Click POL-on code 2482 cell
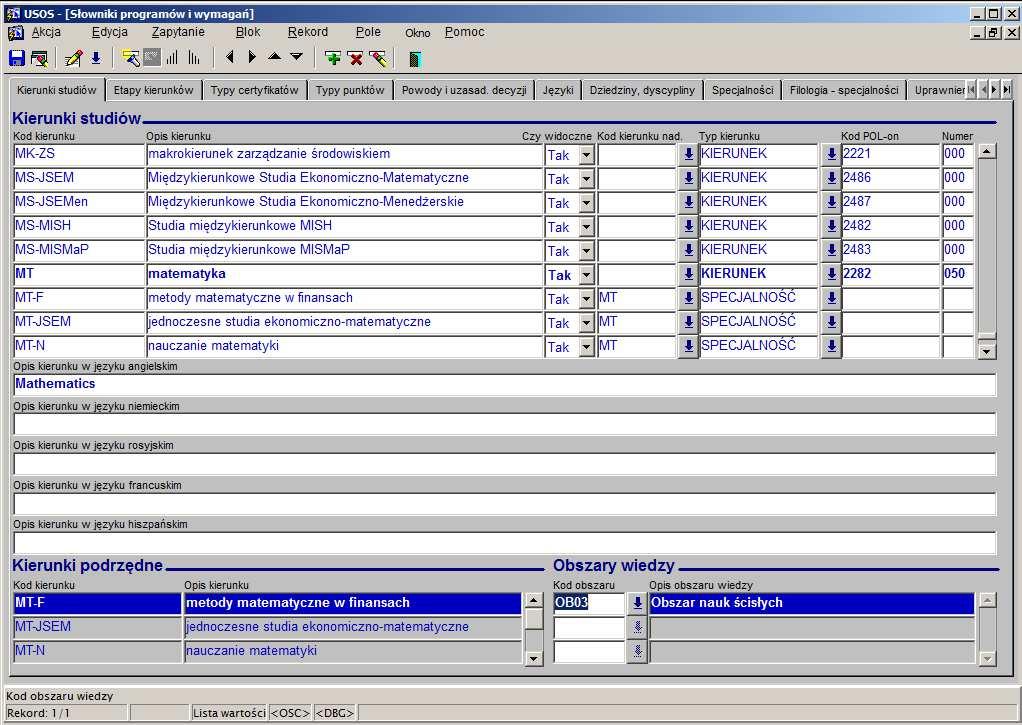 coord(890,226)
